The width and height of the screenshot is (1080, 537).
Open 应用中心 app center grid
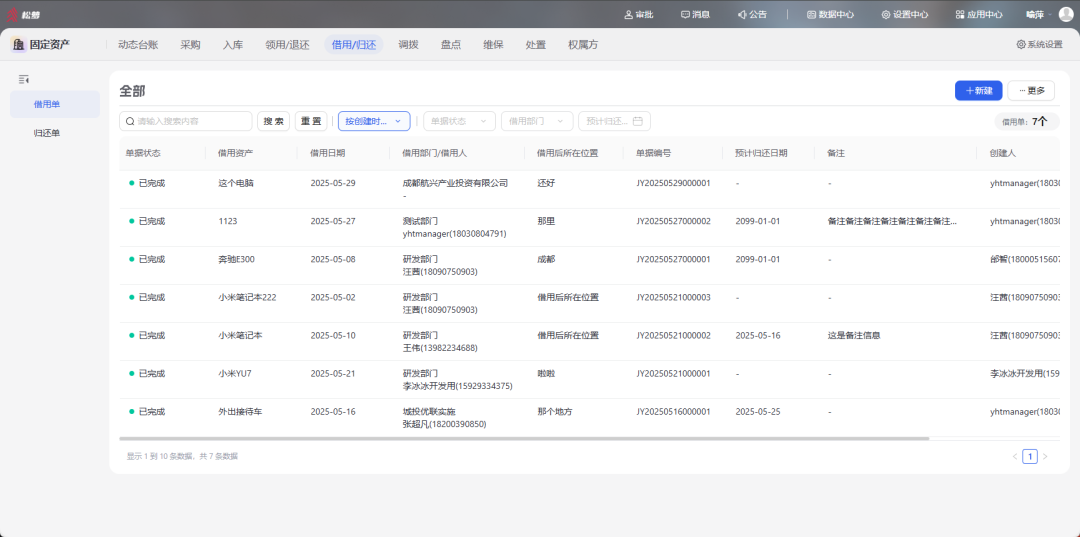pos(978,14)
